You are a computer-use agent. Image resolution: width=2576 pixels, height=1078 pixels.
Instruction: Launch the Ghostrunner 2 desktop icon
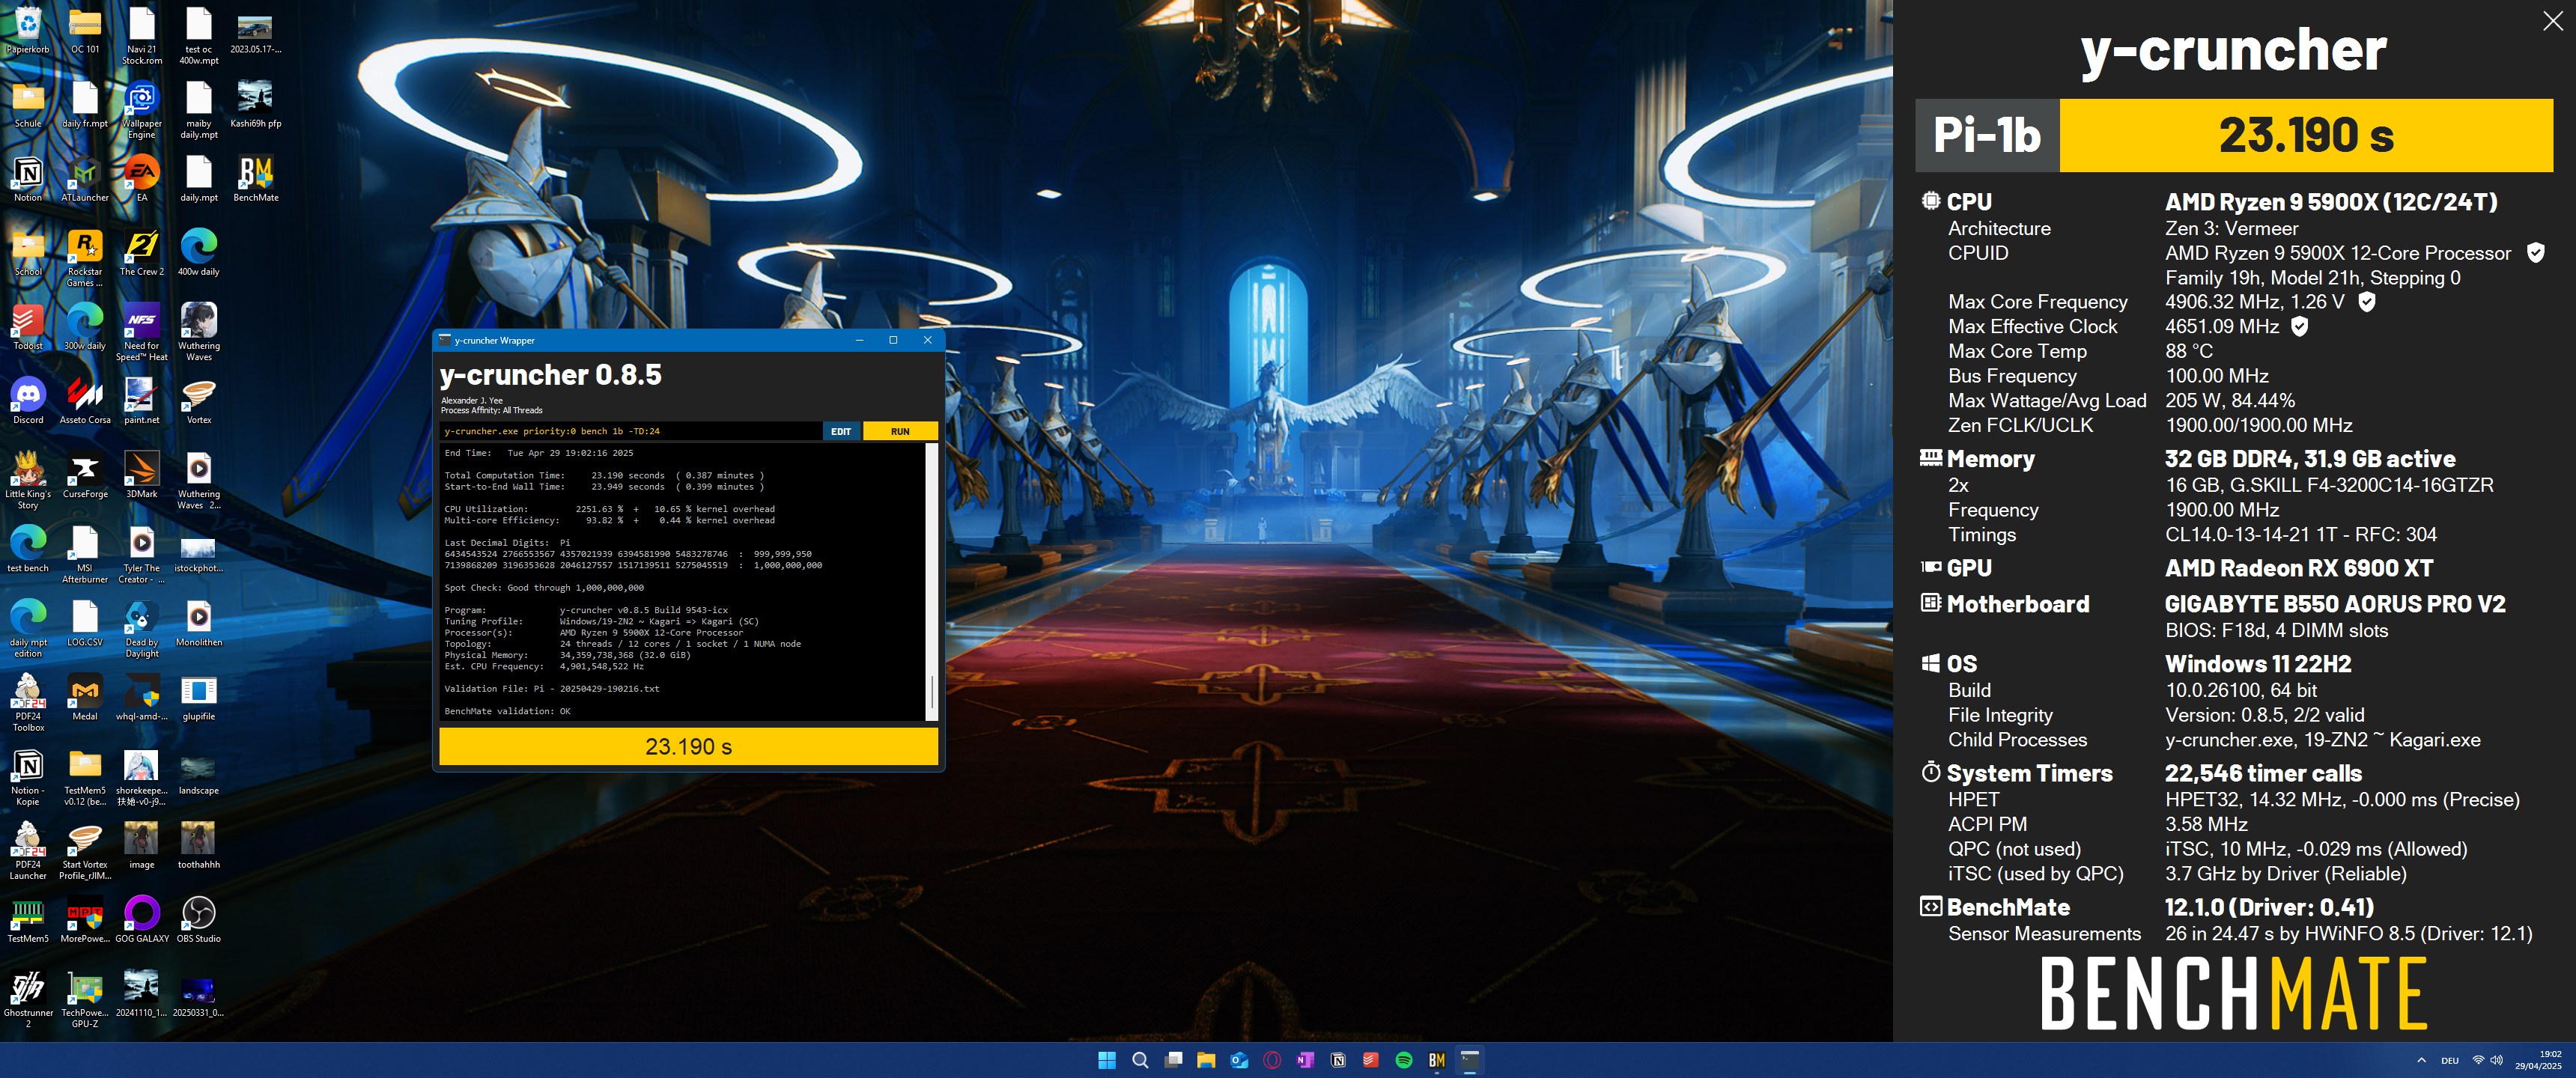pos(28,998)
